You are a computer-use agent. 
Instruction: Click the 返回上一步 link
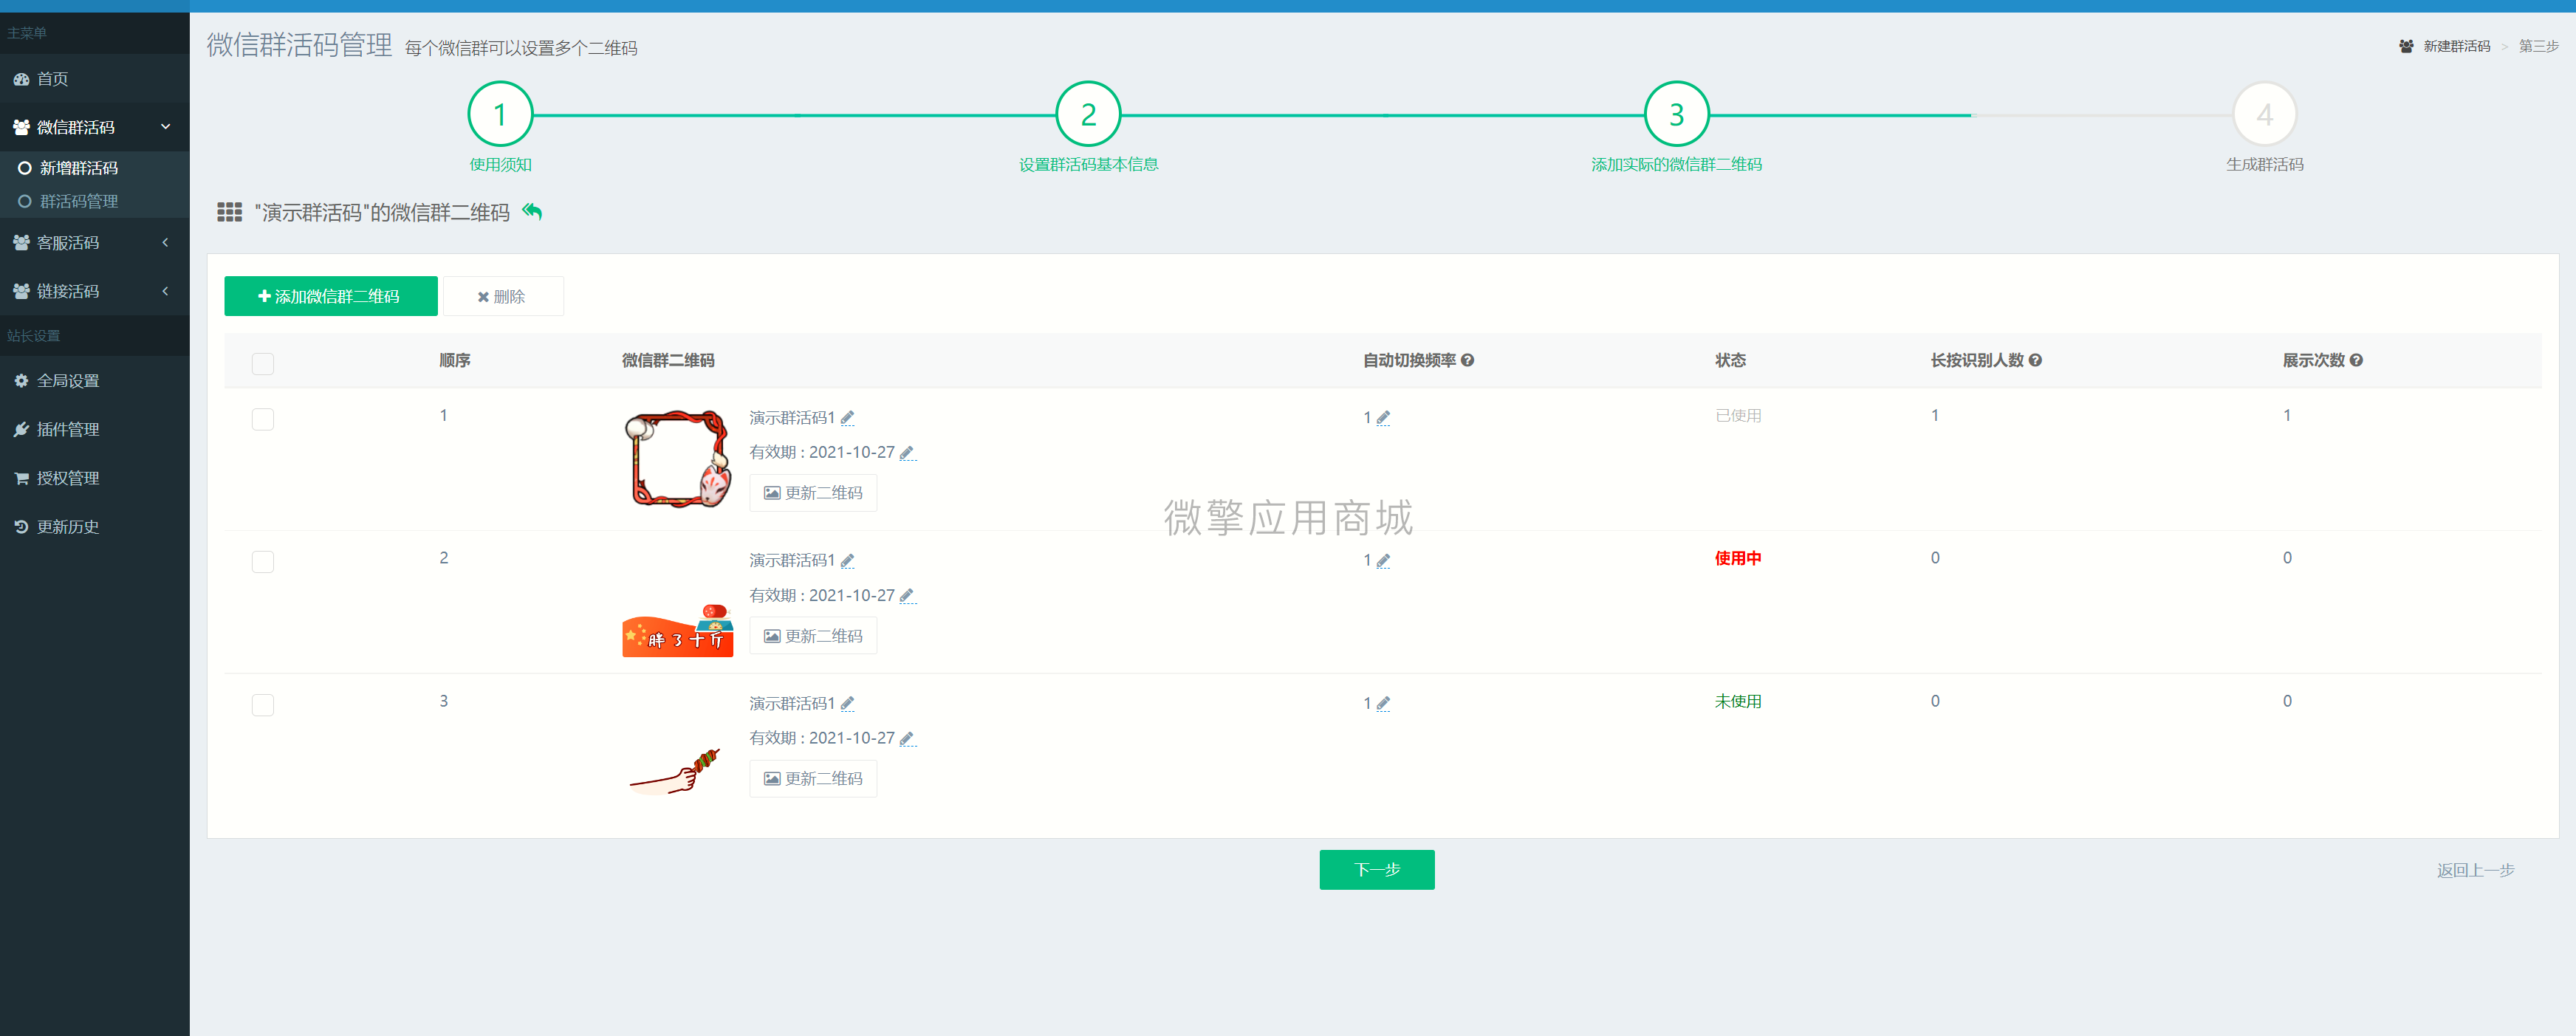pyautogui.click(x=2475, y=871)
